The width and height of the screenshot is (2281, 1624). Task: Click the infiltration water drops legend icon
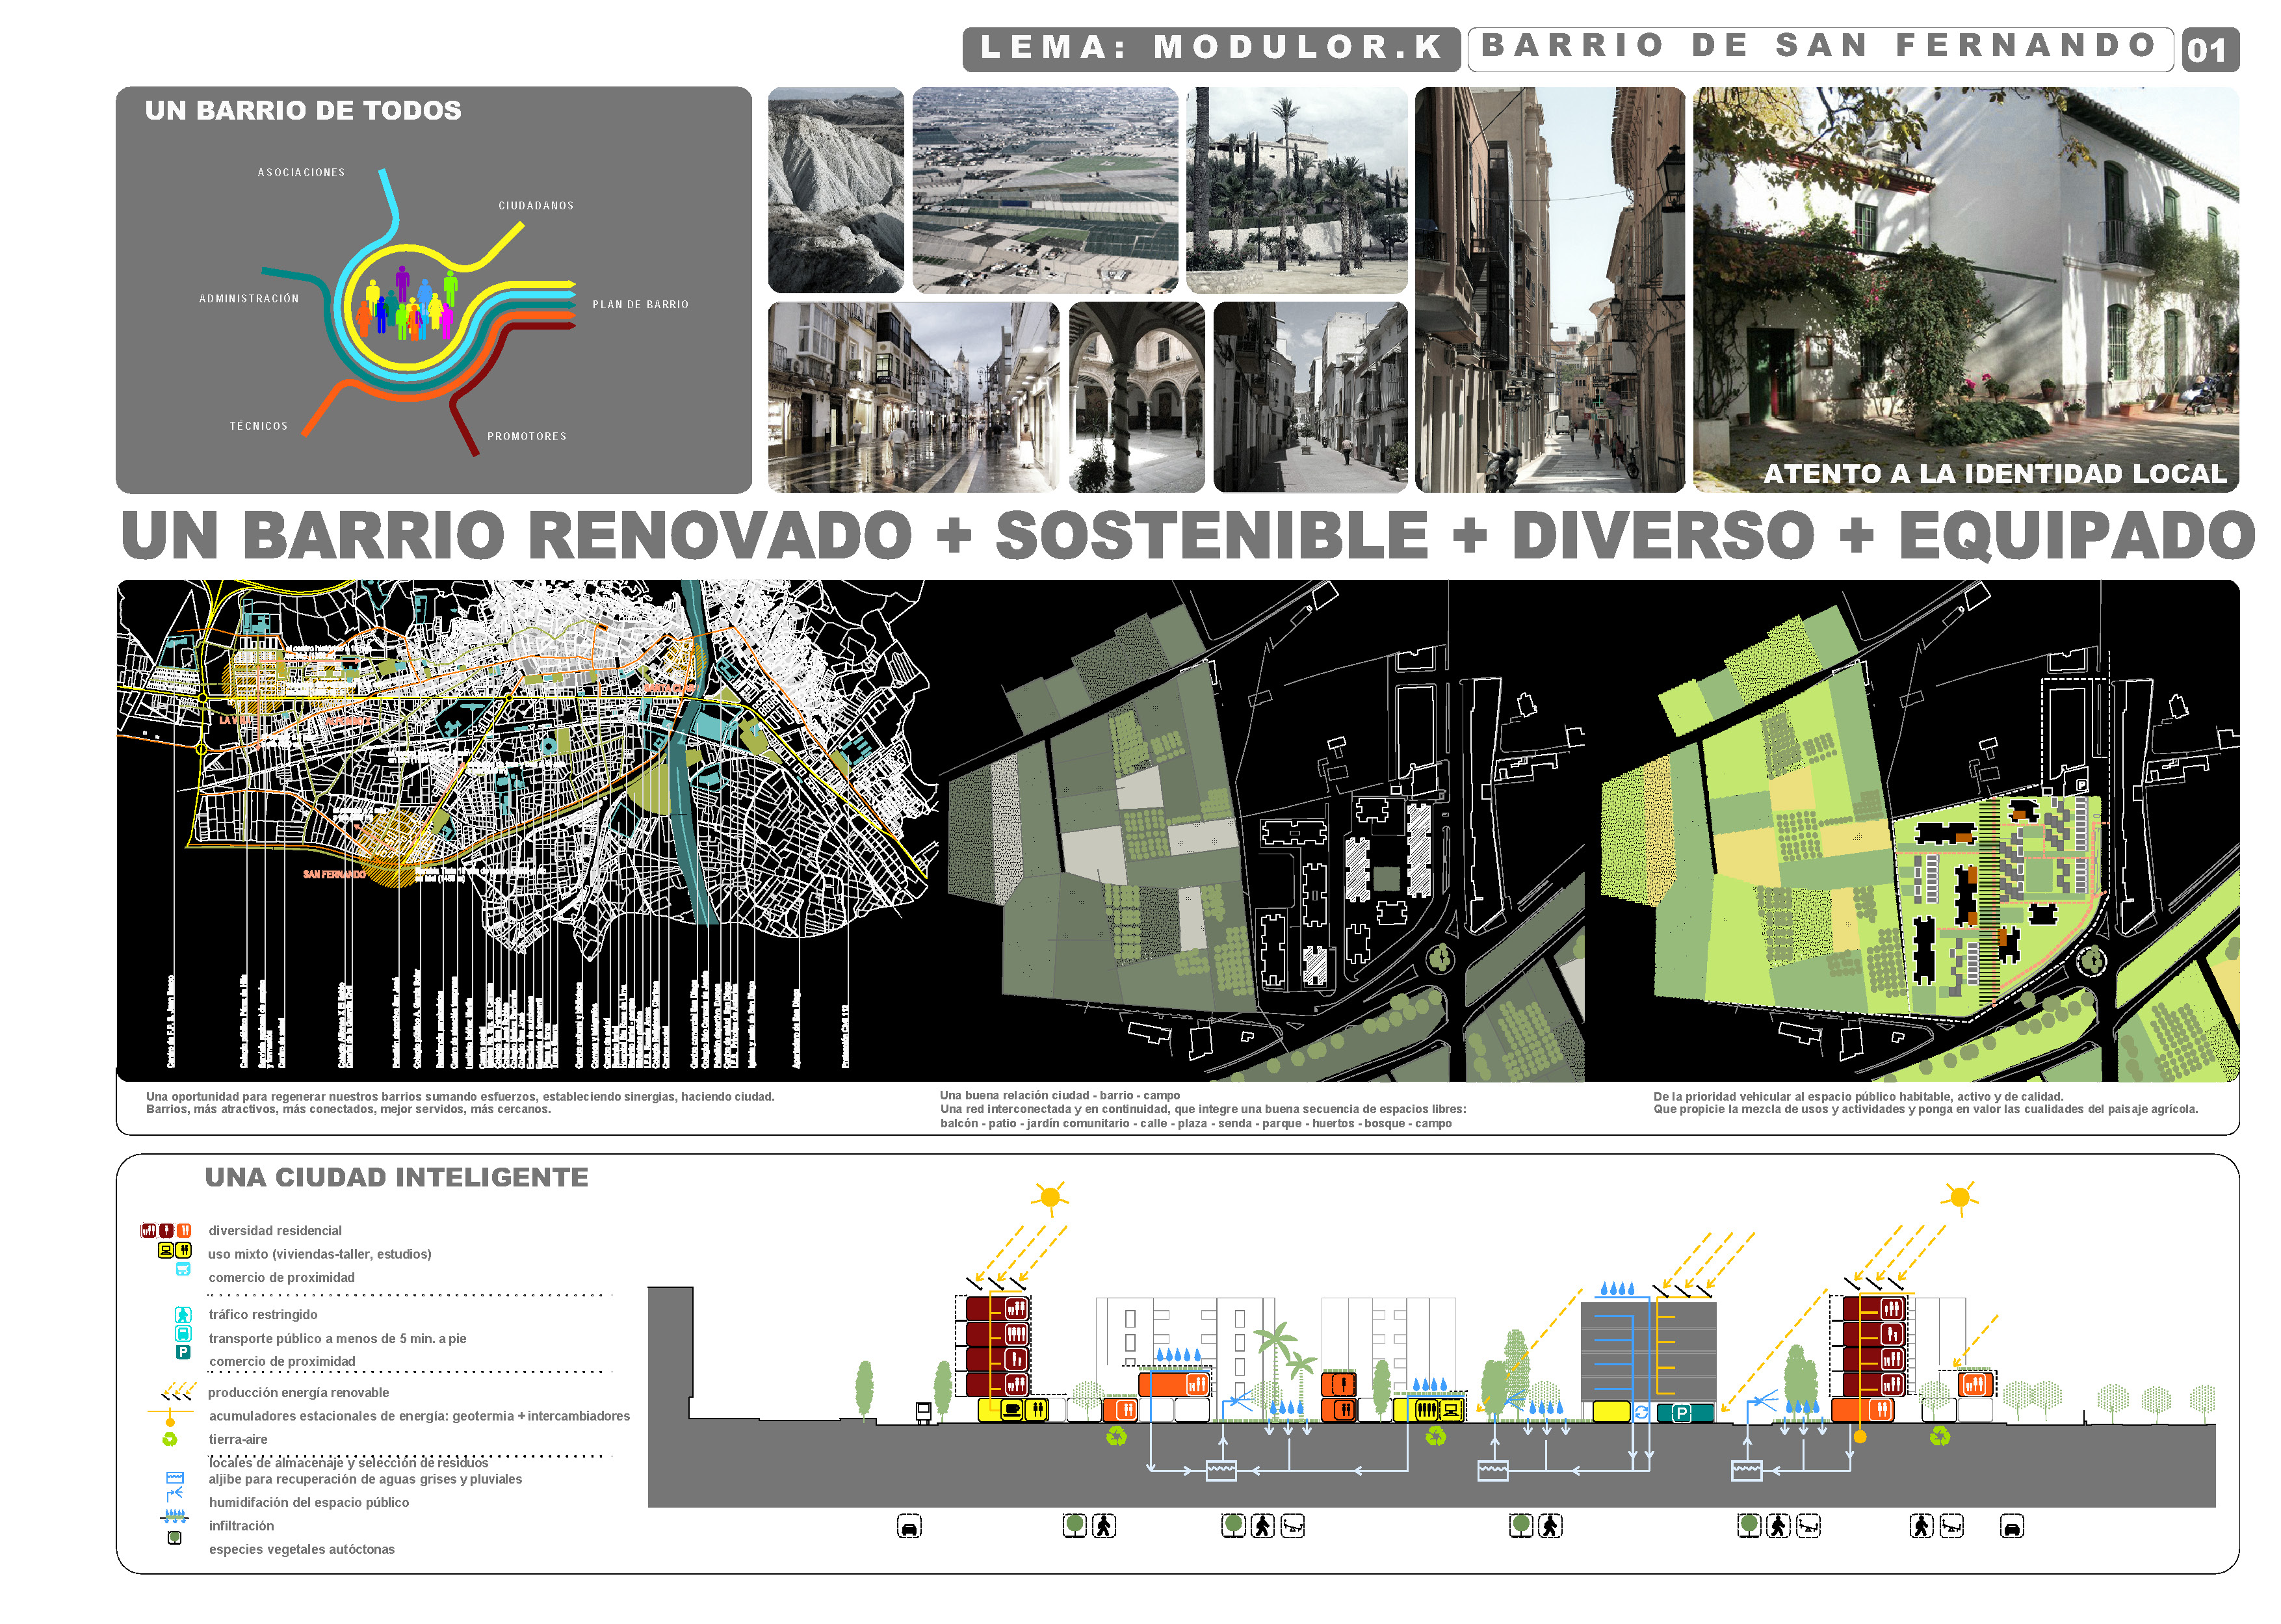174,1516
